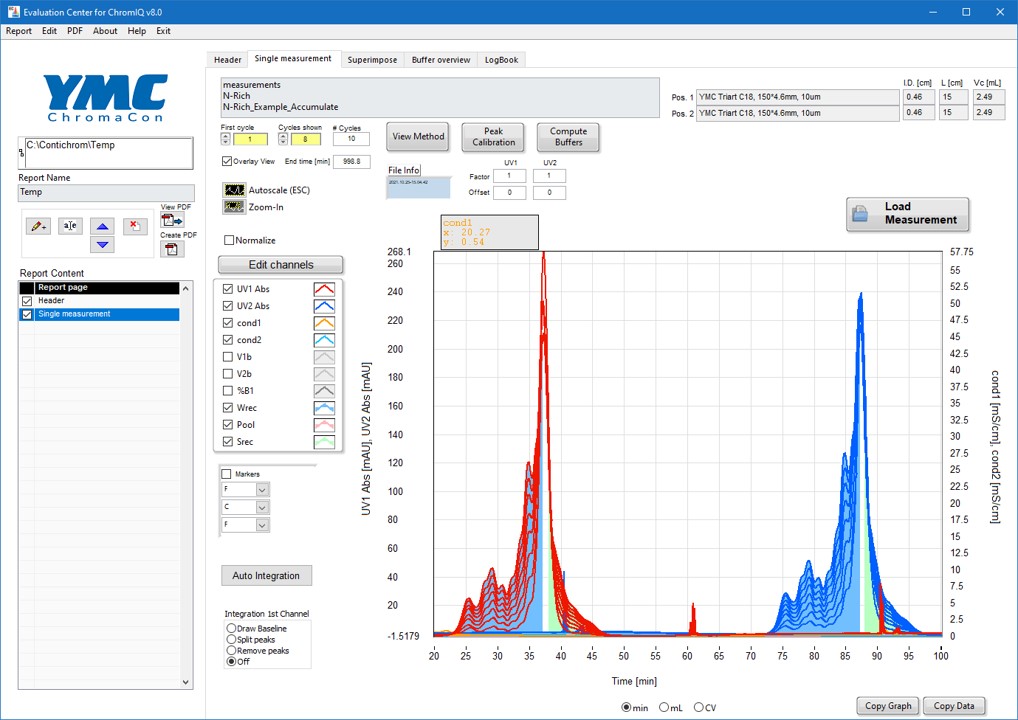Click the Zoom-In graph icon
The image size is (1018, 720).
click(234, 207)
